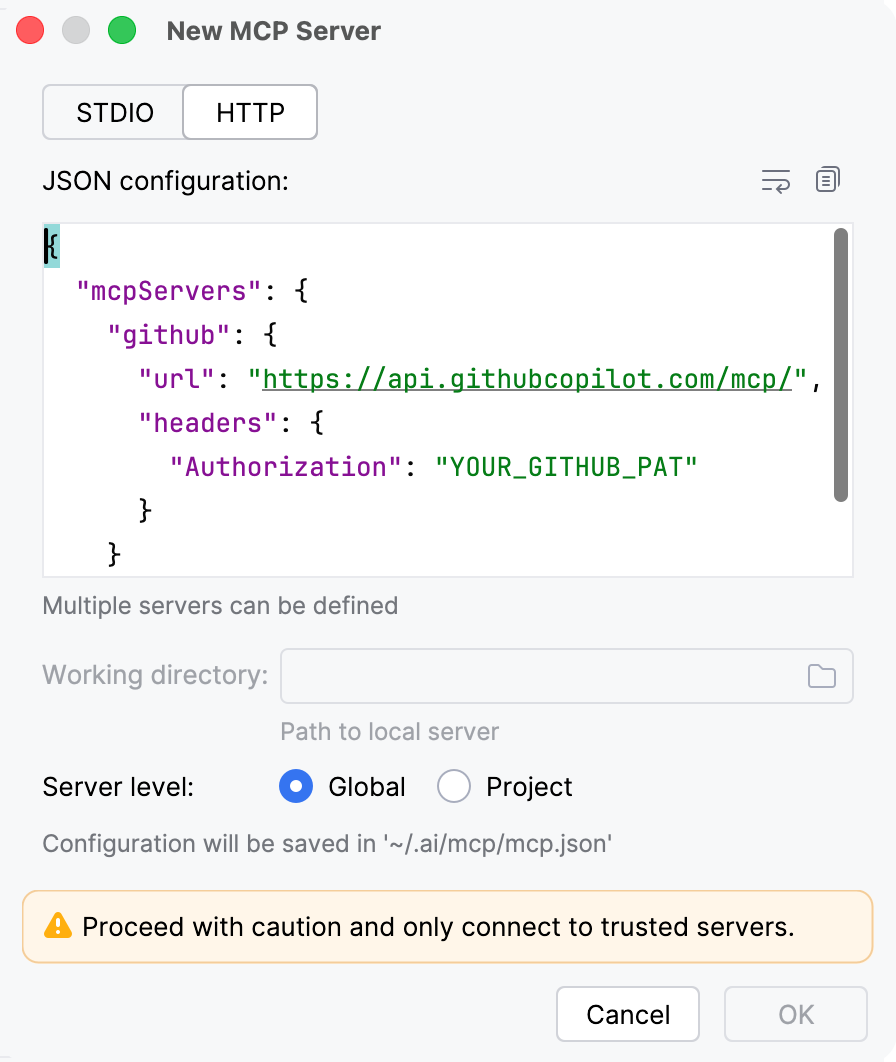Click the "Authorization" key text

[x=286, y=467]
